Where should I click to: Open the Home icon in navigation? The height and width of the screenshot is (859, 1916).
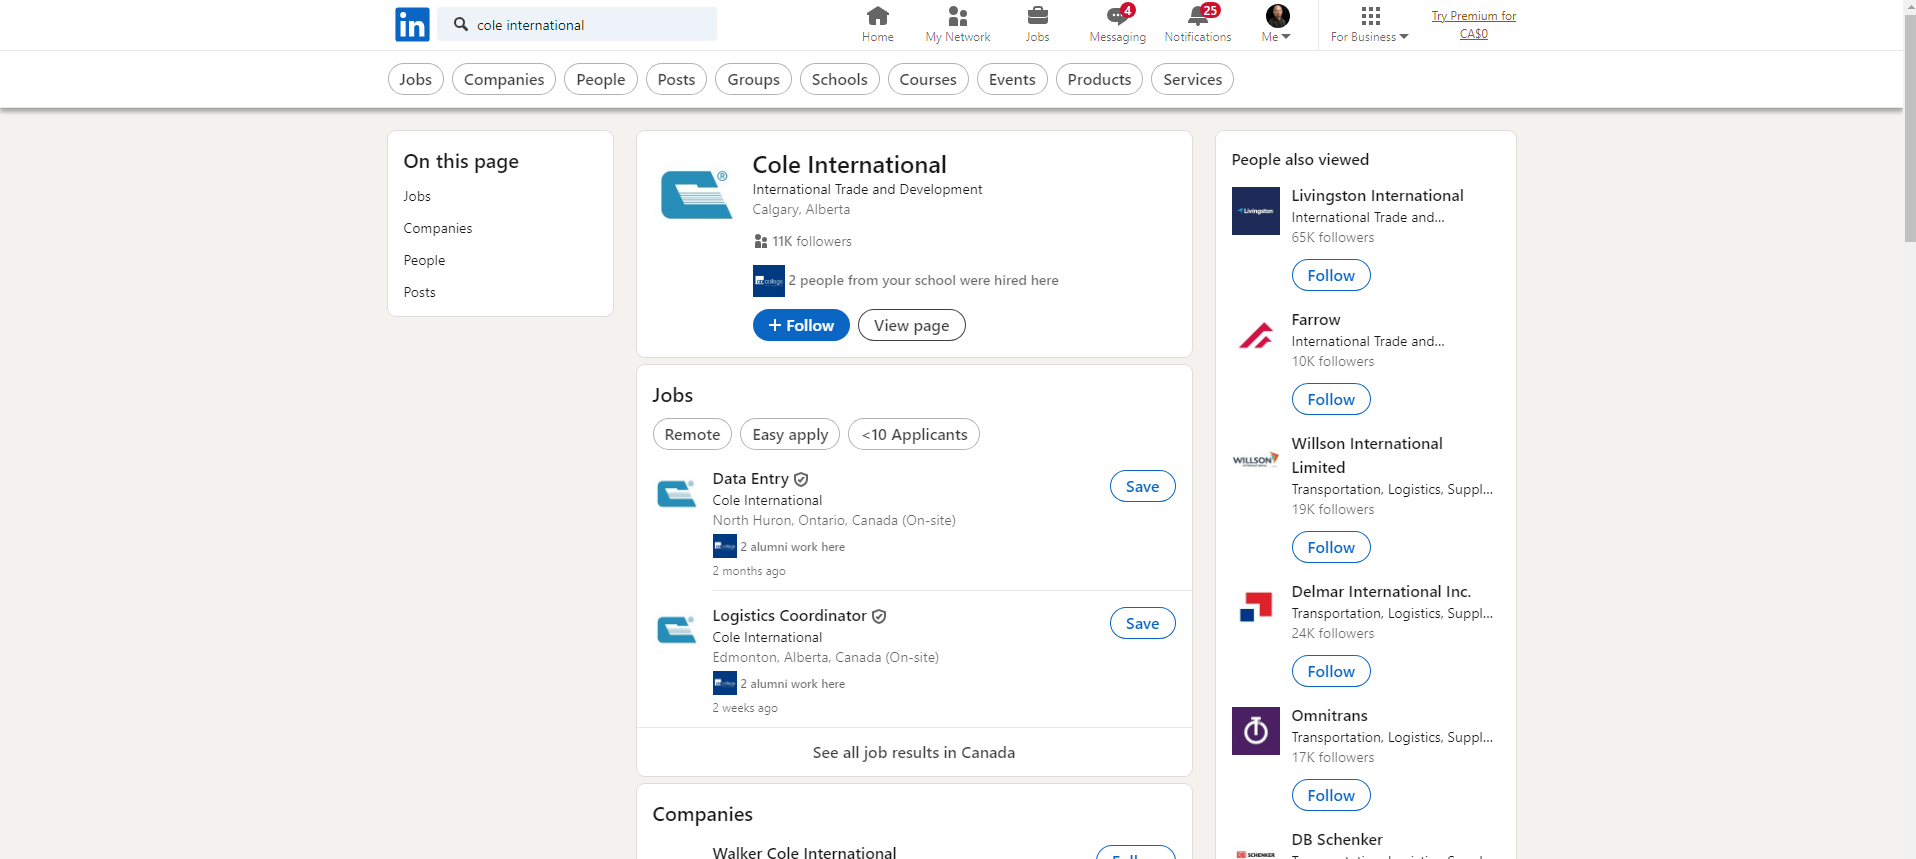pos(877,24)
